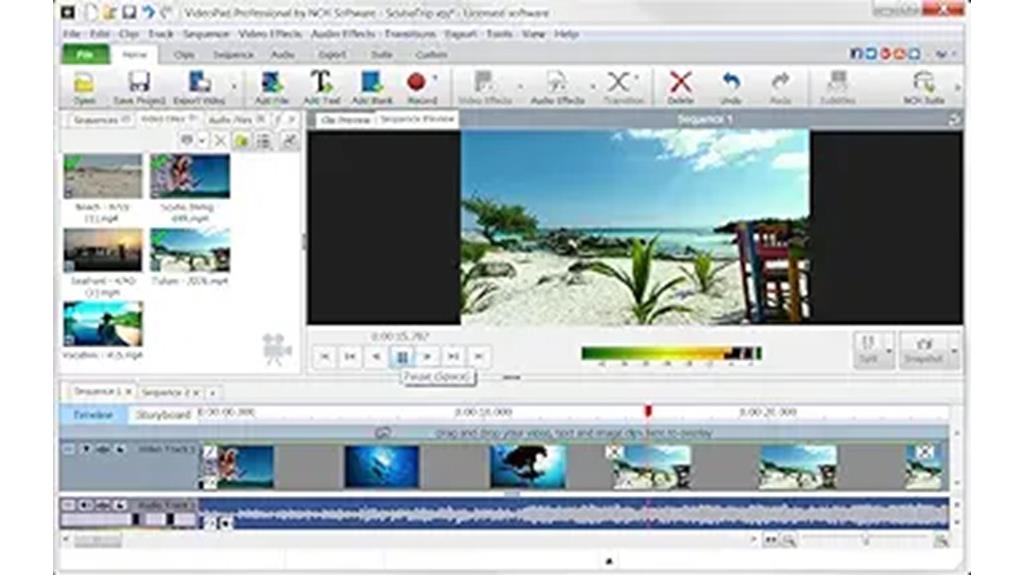The height and width of the screenshot is (575, 1024).
Task: Detach the sequence preview window icon
Action: pos(954,119)
